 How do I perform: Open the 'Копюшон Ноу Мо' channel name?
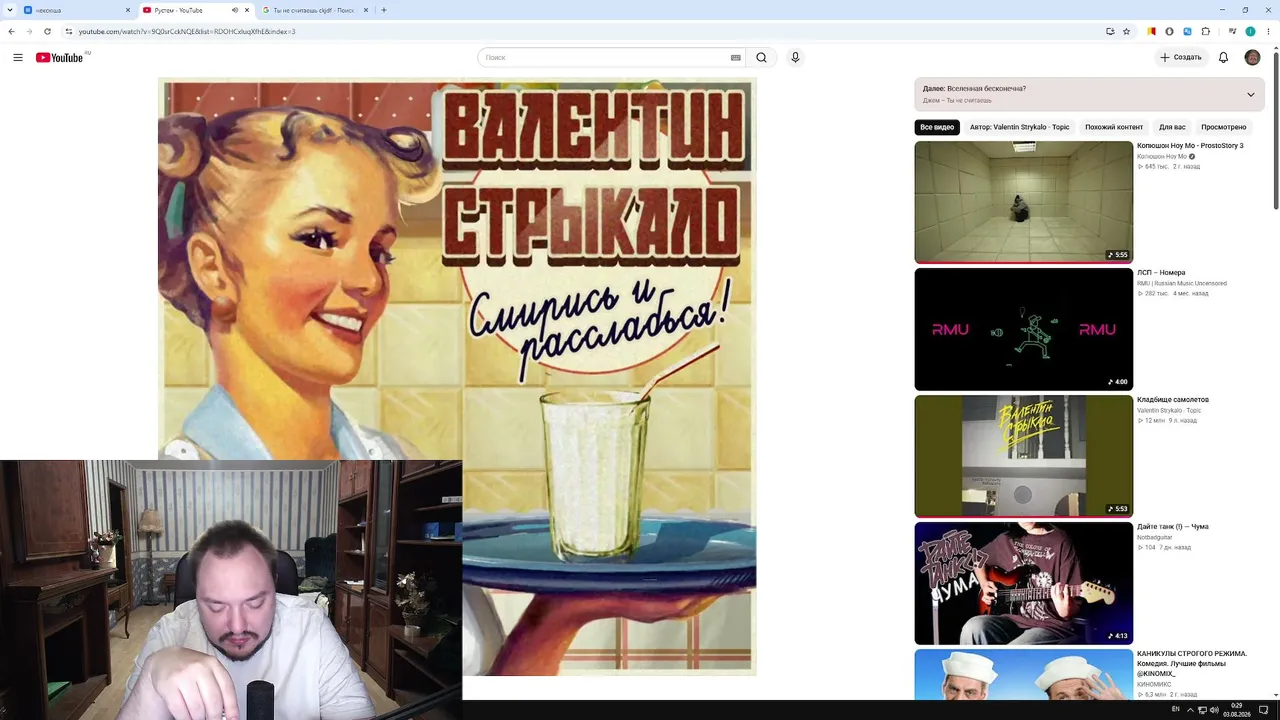1162,157
